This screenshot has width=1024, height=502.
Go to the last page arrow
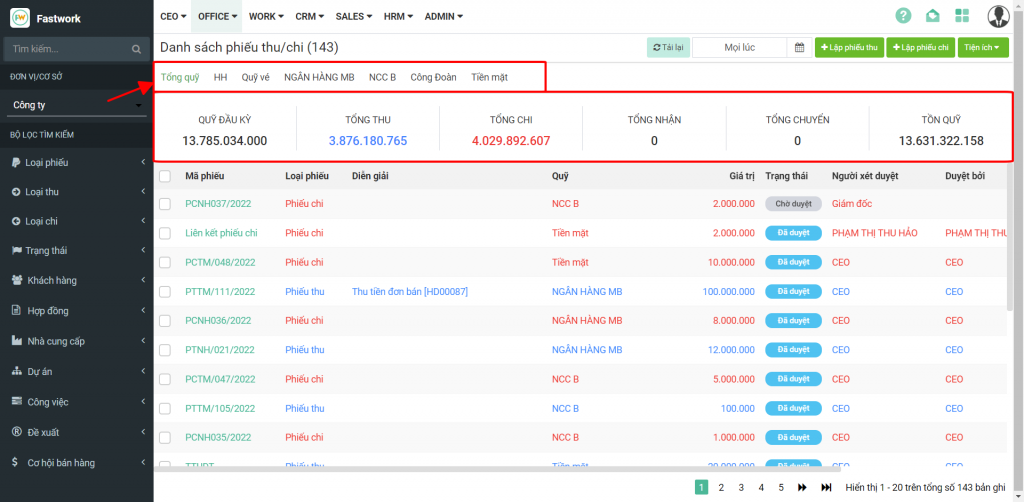click(x=826, y=487)
